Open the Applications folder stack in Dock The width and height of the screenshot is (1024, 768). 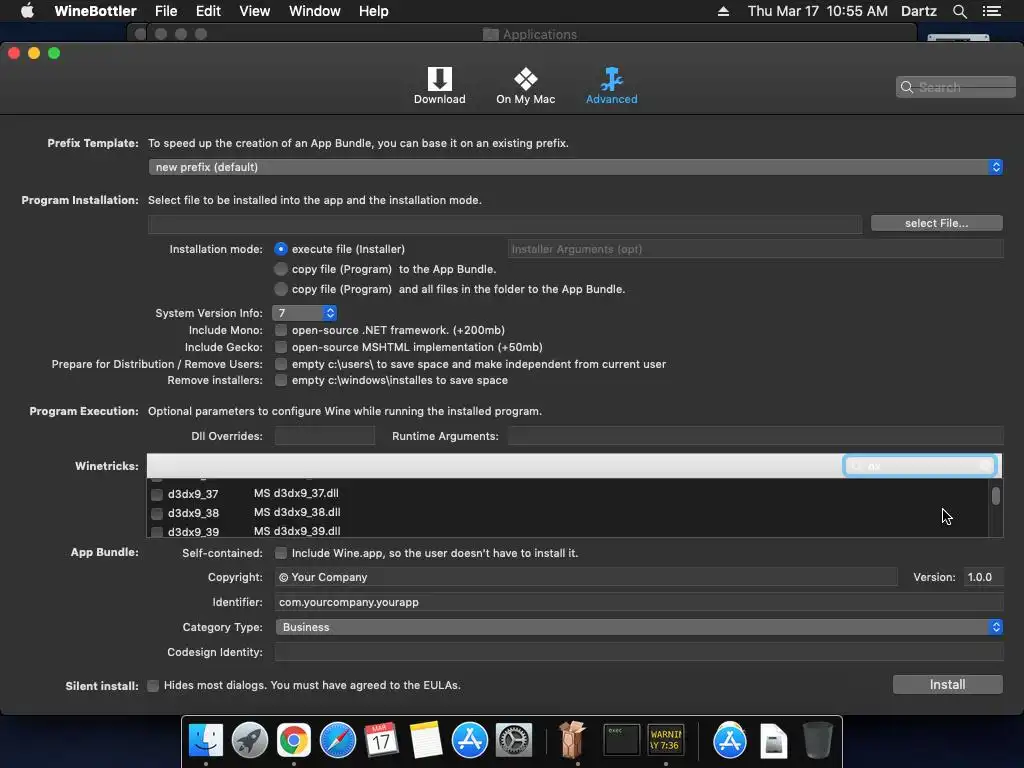pos(729,740)
